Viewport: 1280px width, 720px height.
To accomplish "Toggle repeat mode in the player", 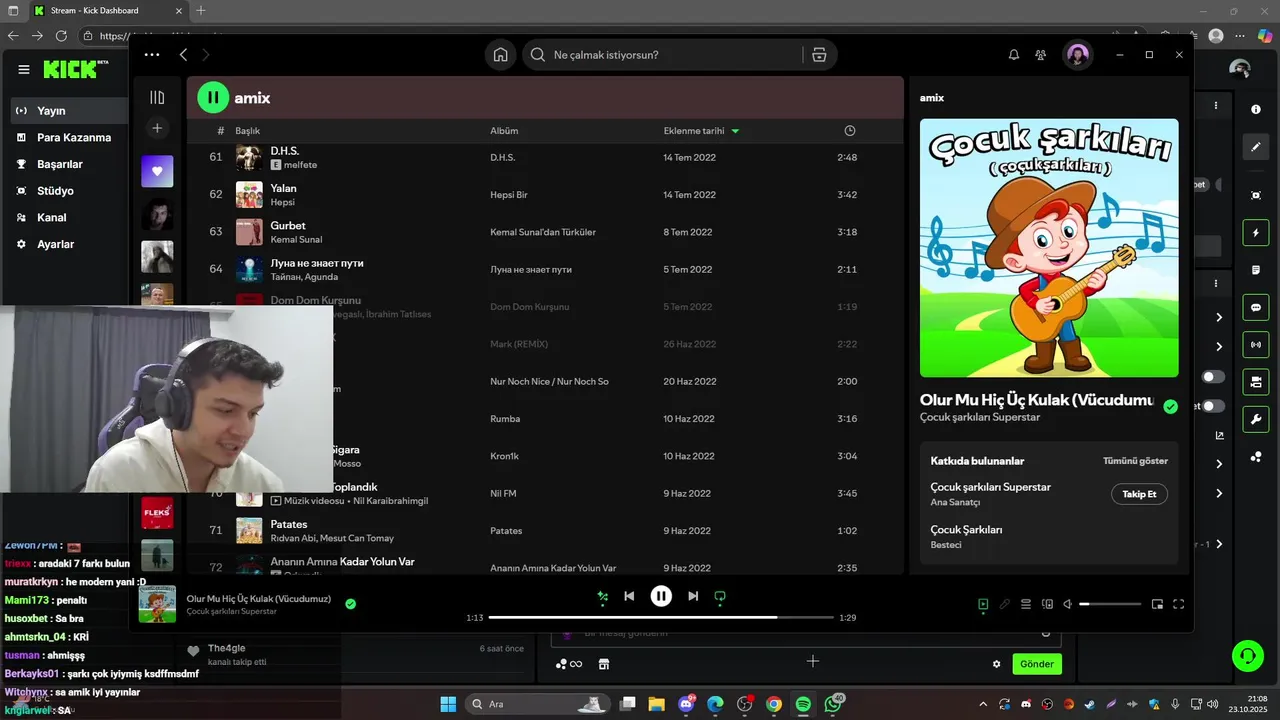I will click(719, 596).
